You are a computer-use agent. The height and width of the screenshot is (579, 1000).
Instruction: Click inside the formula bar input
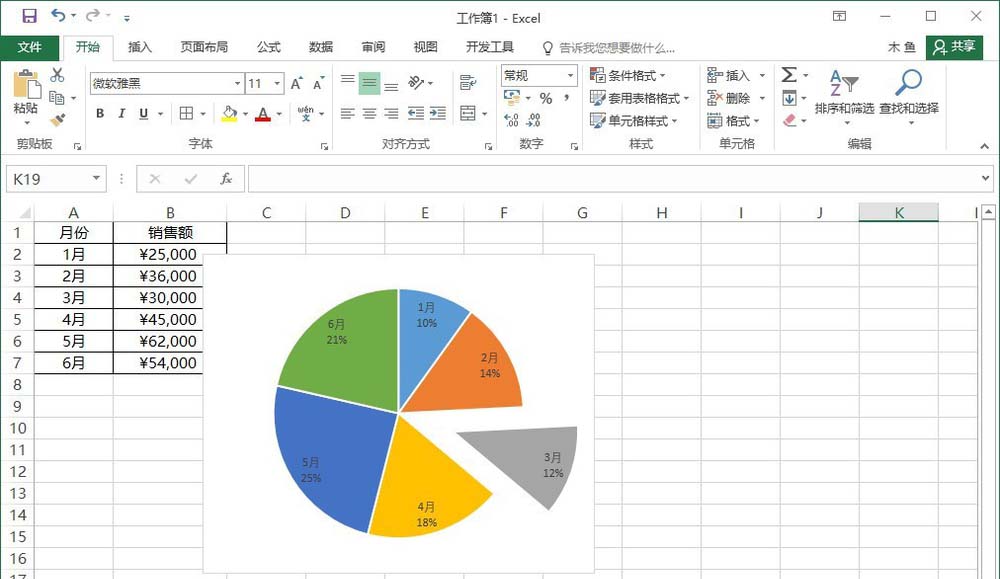612,179
